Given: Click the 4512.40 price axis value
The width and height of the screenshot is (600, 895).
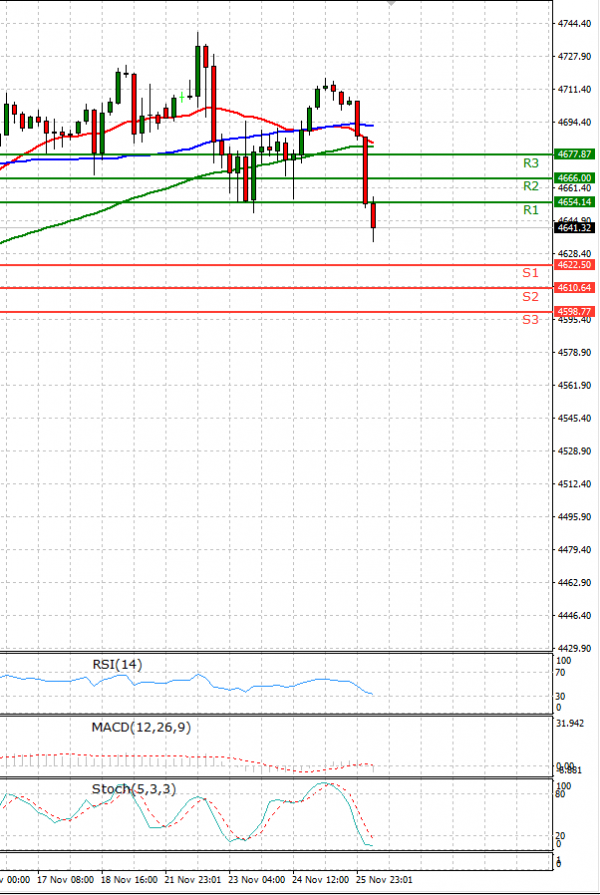Looking at the screenshot, I should (574, 484).
